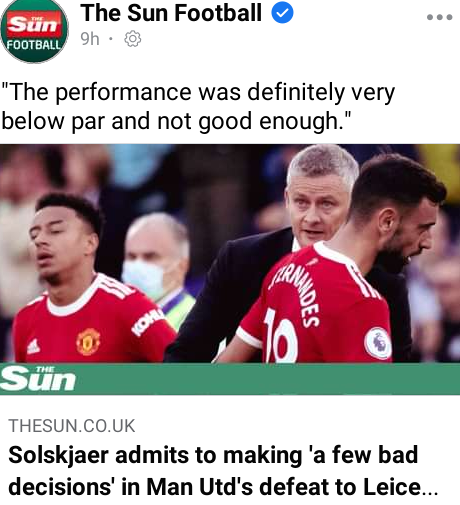The image size is (460, 505).
Task: Click the green banner below photo
Action: point(230,379)
